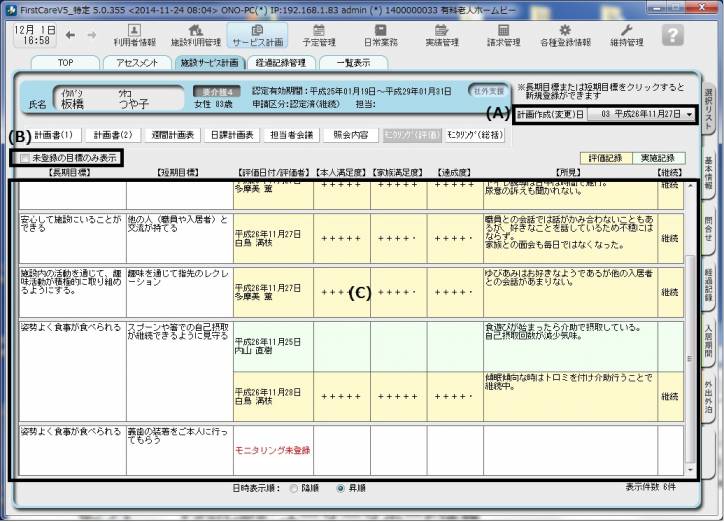The image size is (724, 522).
Task: Select the 降順 sort radio button
Action: click(x=293, y=488)
